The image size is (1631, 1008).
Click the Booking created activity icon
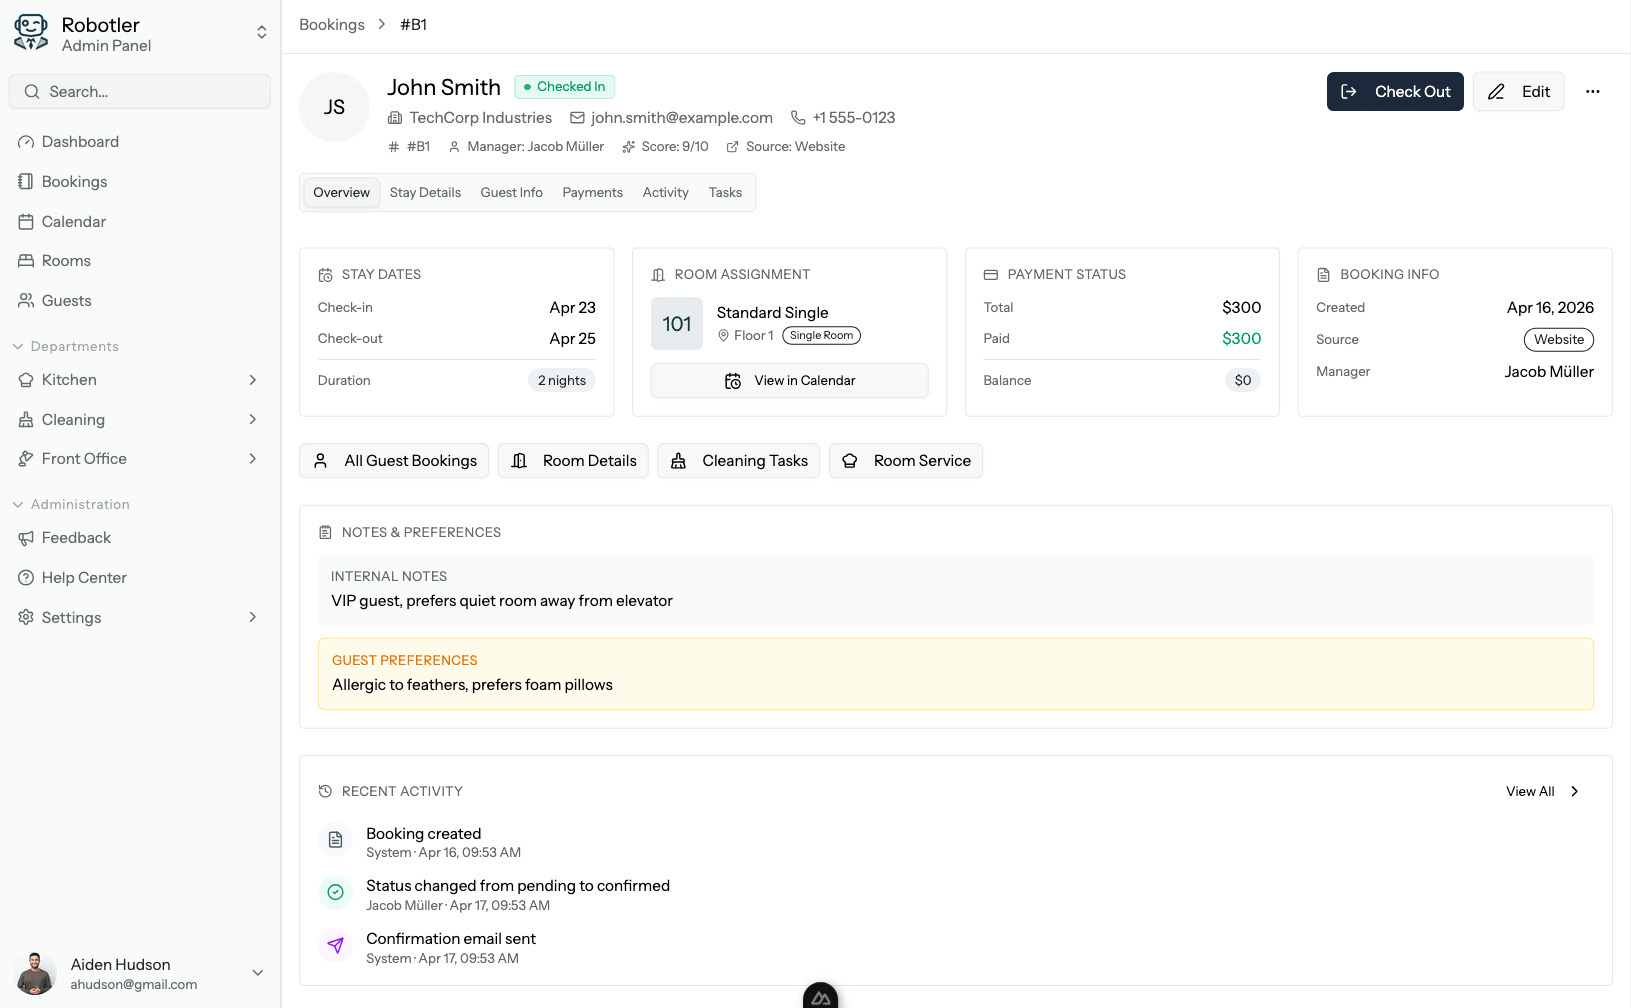pyautogui.click(x=336, y=840)
